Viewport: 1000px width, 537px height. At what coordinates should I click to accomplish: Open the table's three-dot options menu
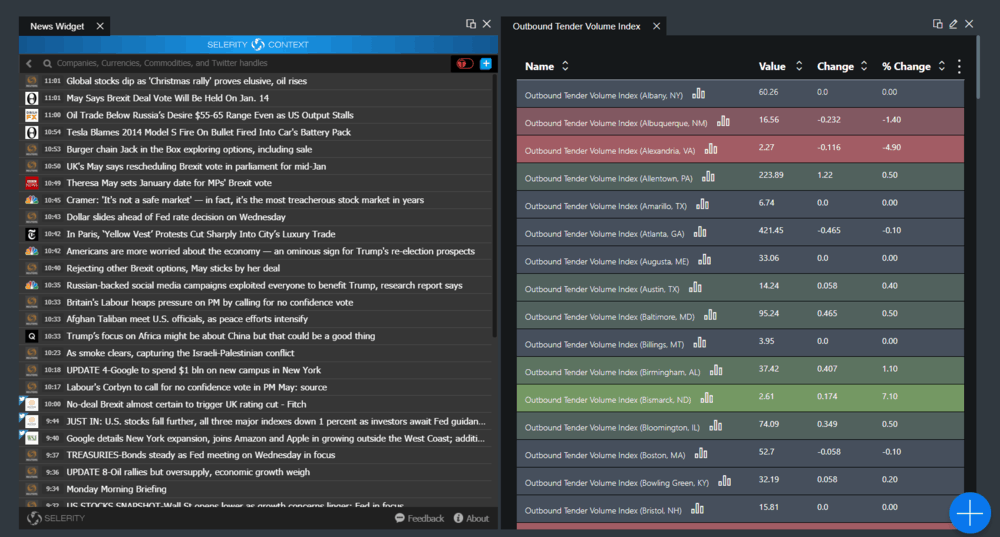[959, 67]
